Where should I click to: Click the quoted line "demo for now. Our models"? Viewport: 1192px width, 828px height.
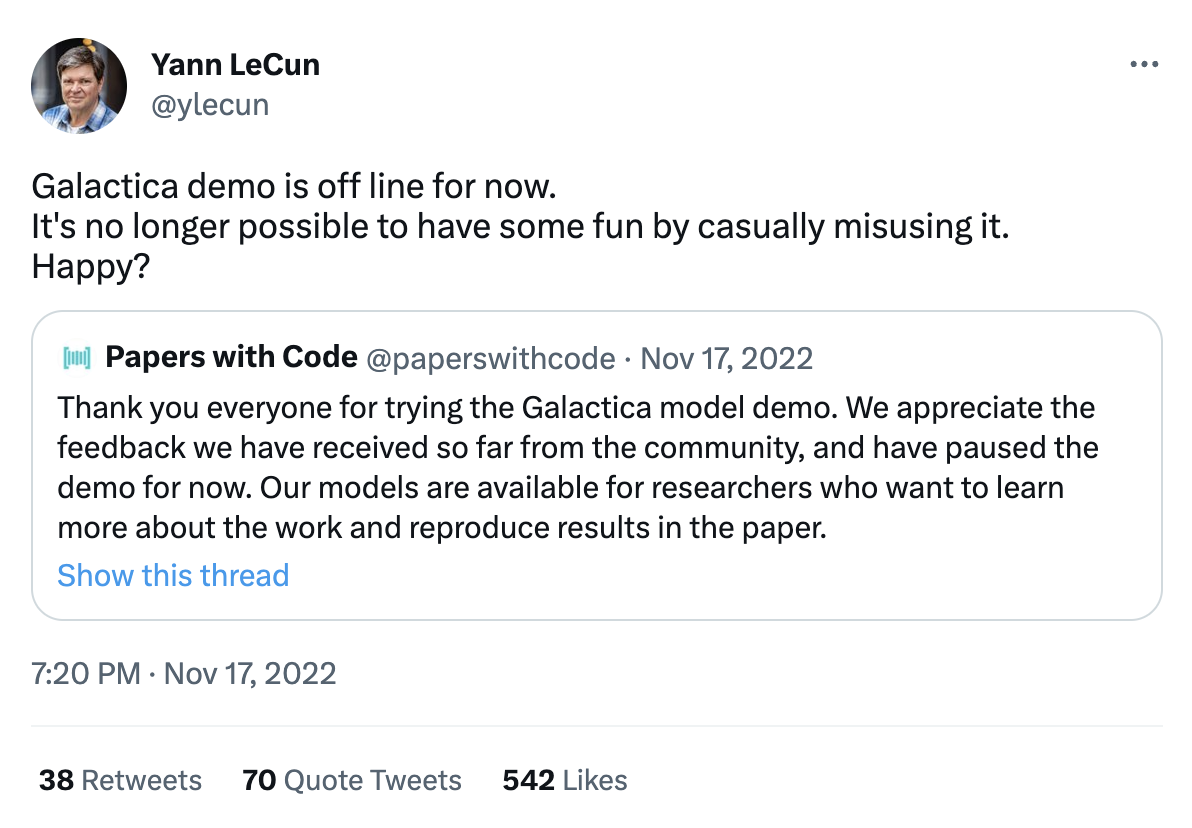click(x=560, y=488)
